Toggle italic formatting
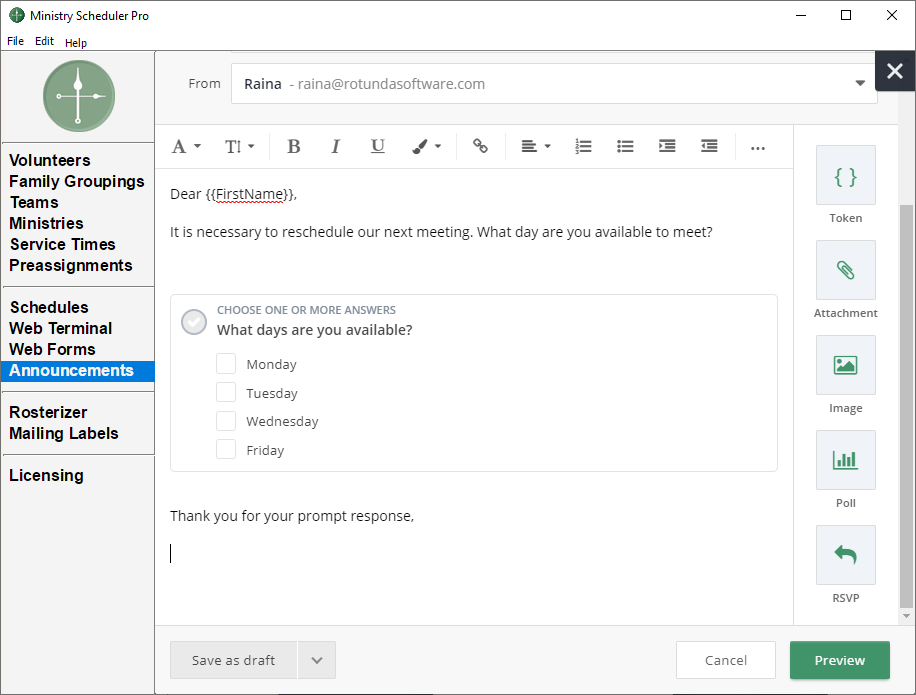The image size is (916, 695). coord(335,146)
